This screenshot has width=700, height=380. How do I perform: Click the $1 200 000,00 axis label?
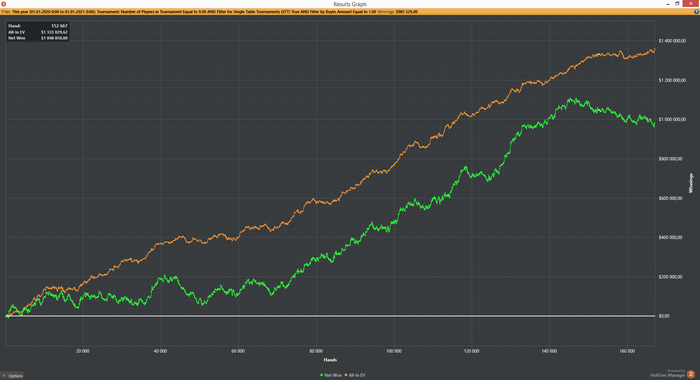point(672,80)
